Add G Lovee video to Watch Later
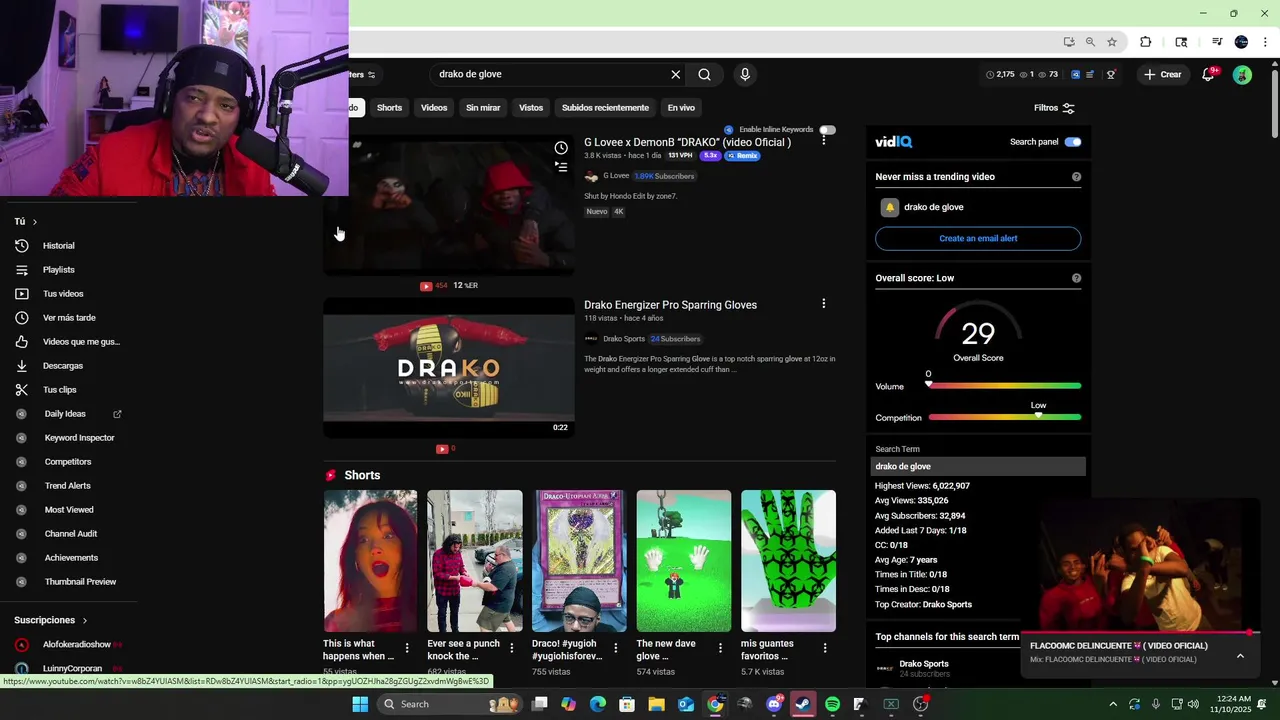 coord(561,148)
